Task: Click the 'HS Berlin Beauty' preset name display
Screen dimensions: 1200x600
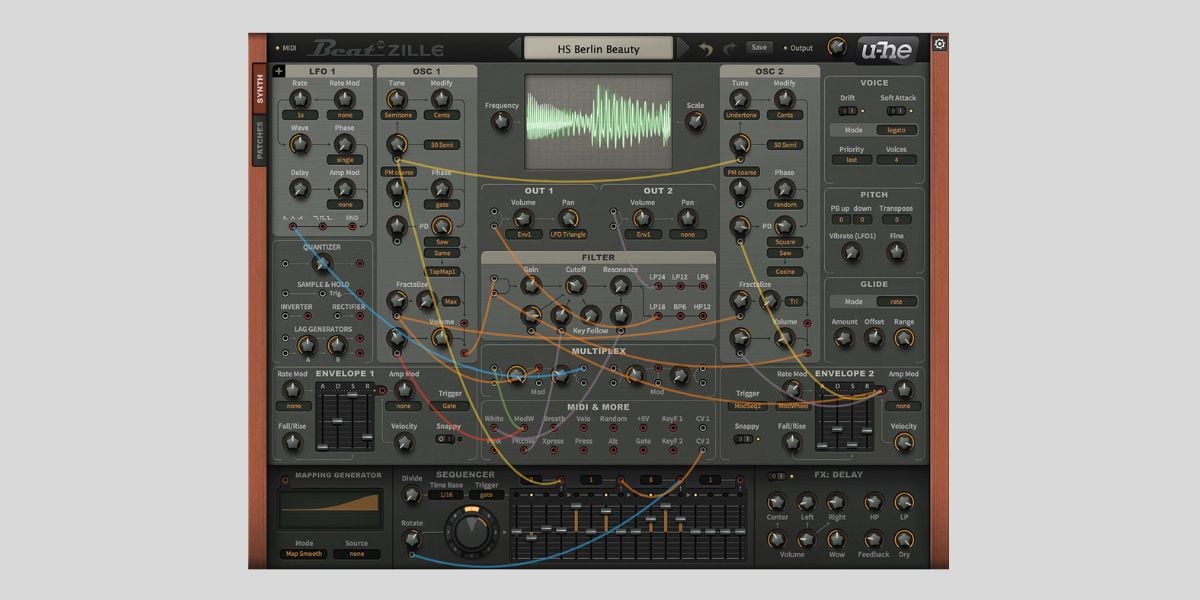Action: pos(598,48)
